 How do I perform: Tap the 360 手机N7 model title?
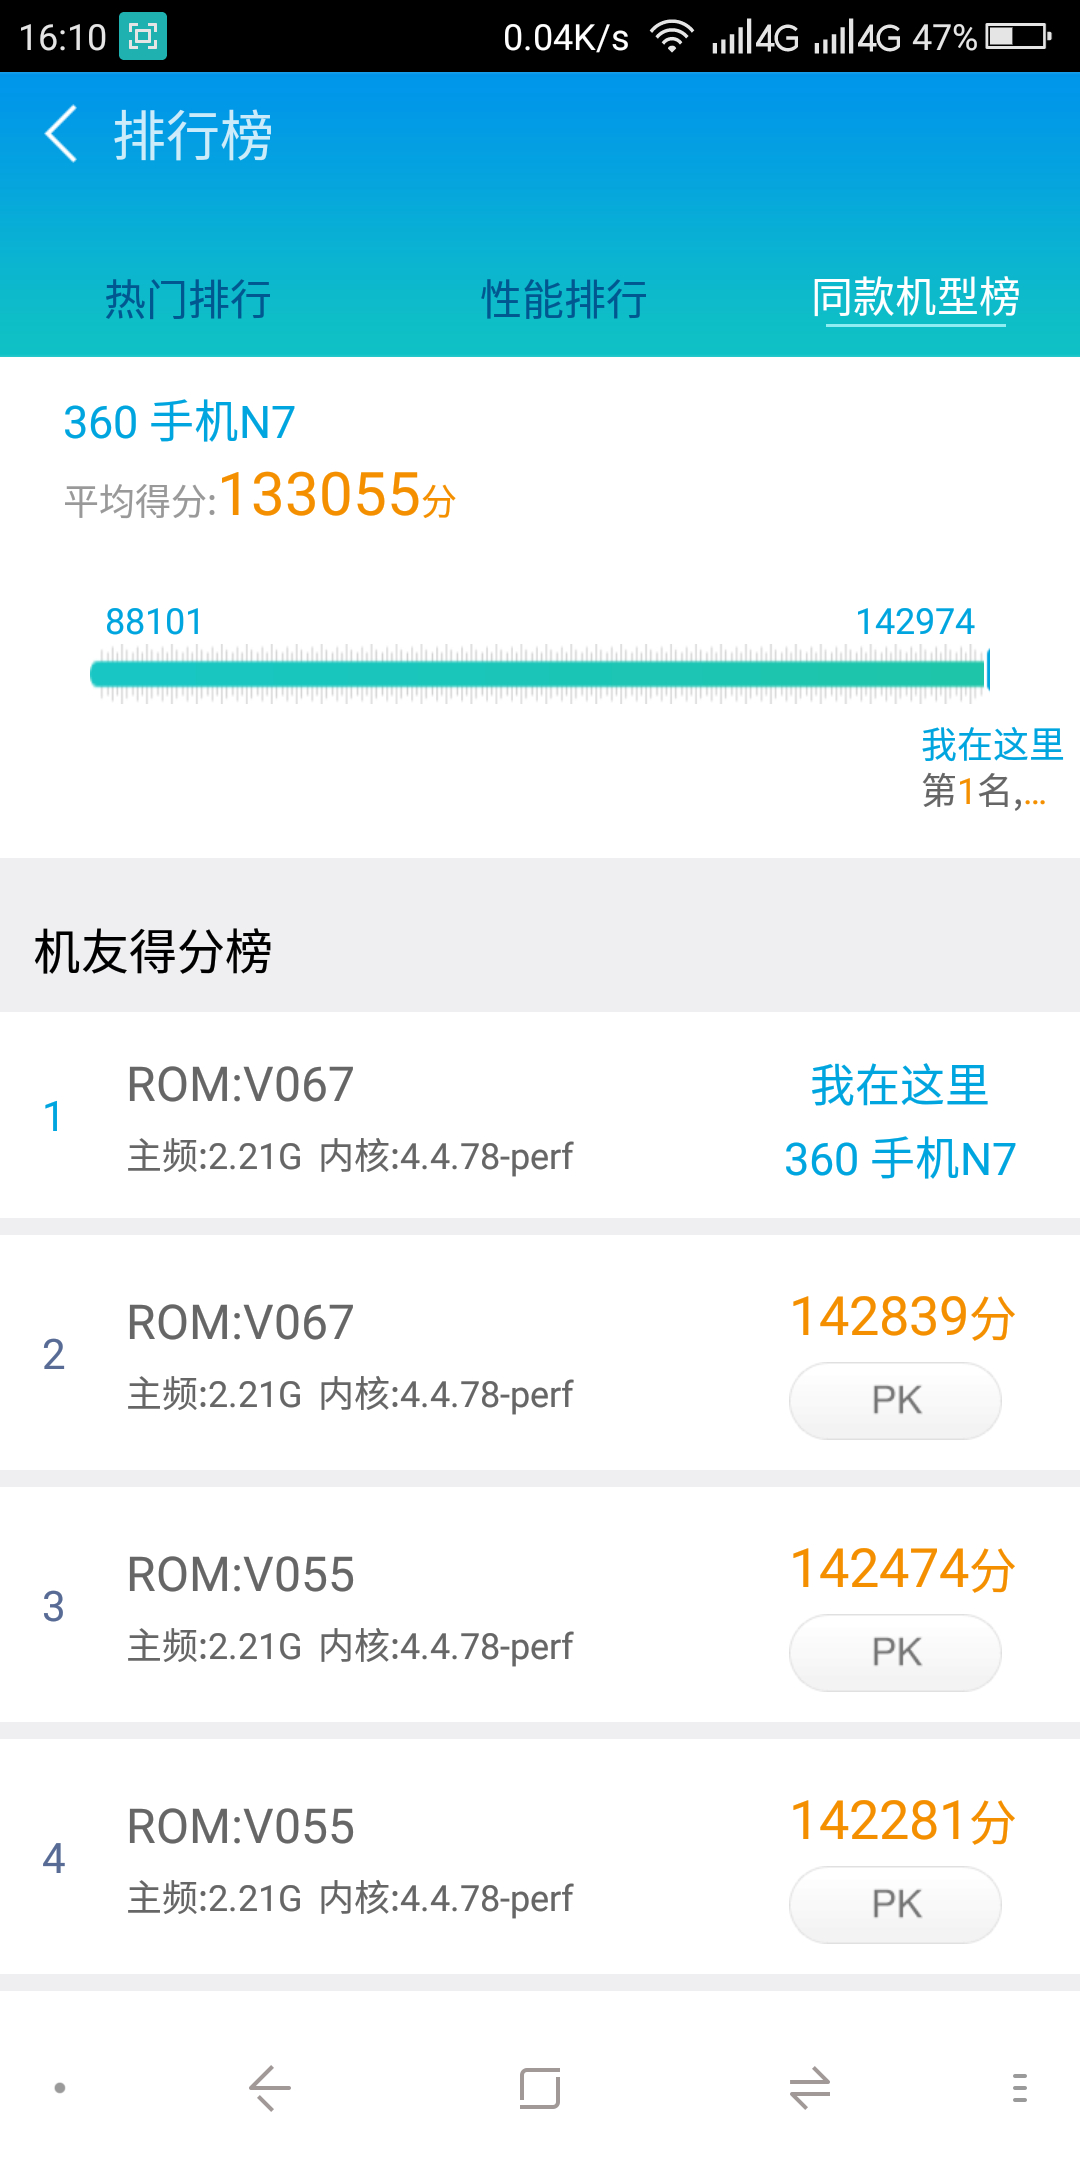(180, 422)
